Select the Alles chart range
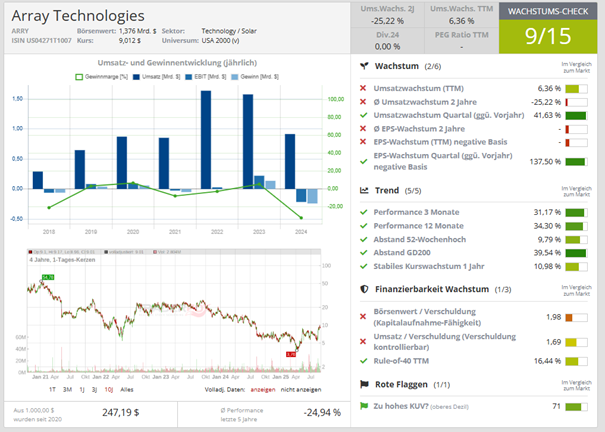 click(127, 390)
